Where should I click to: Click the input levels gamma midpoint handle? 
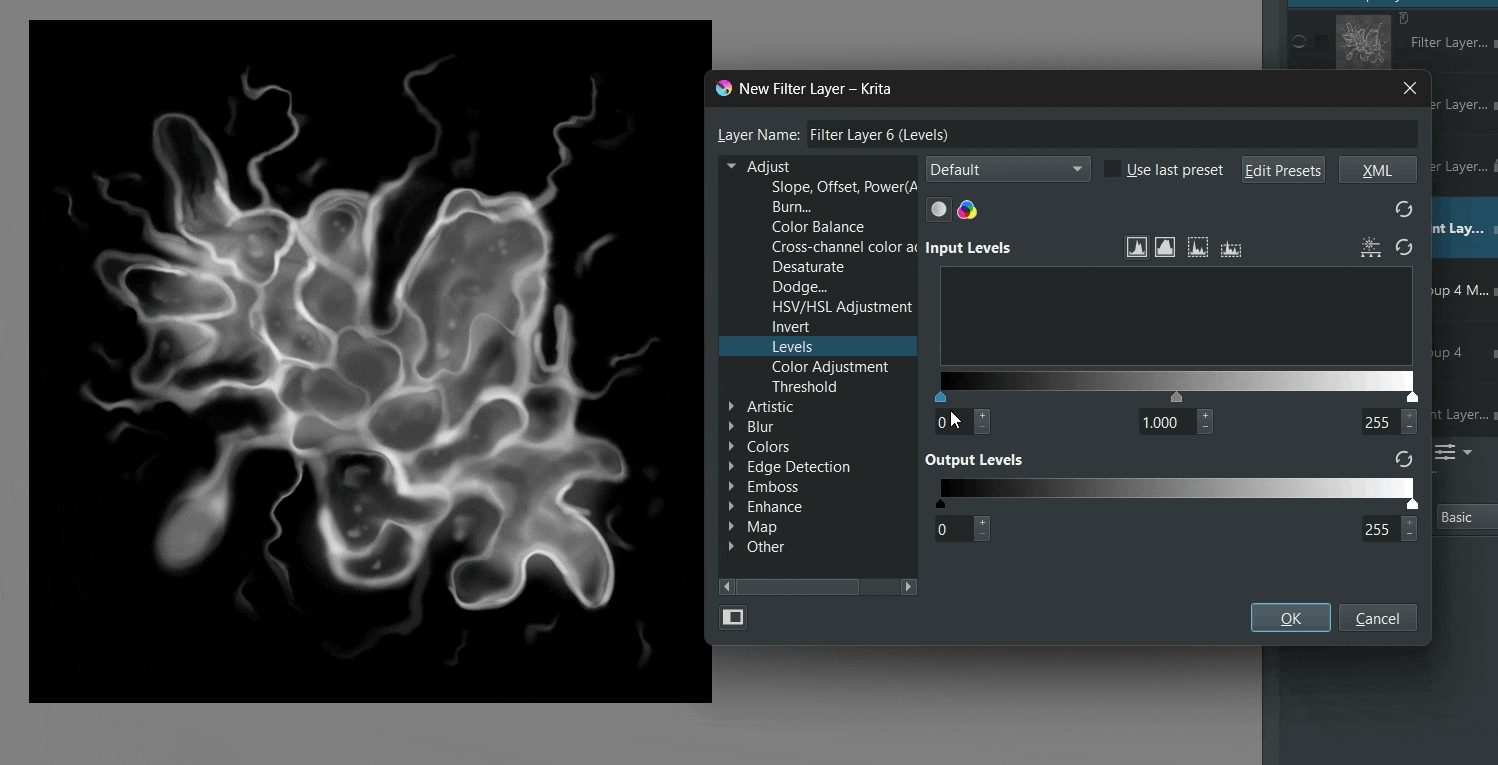click(1176, 398)
